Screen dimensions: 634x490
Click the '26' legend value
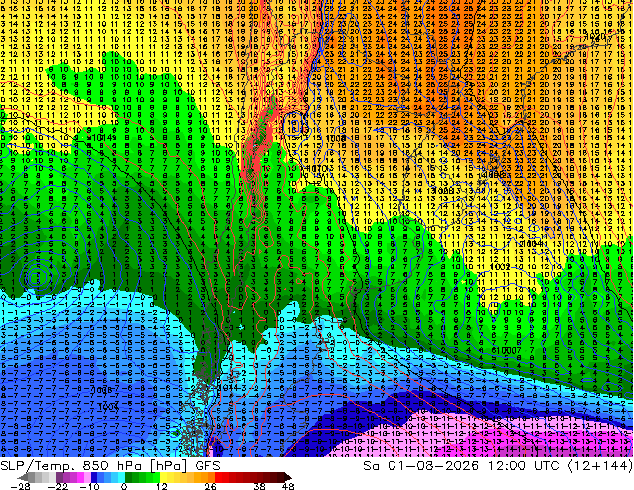(210, 486)
